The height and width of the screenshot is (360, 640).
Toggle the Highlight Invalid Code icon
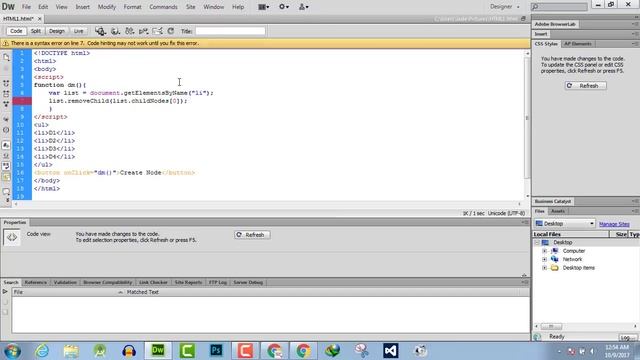6,156
